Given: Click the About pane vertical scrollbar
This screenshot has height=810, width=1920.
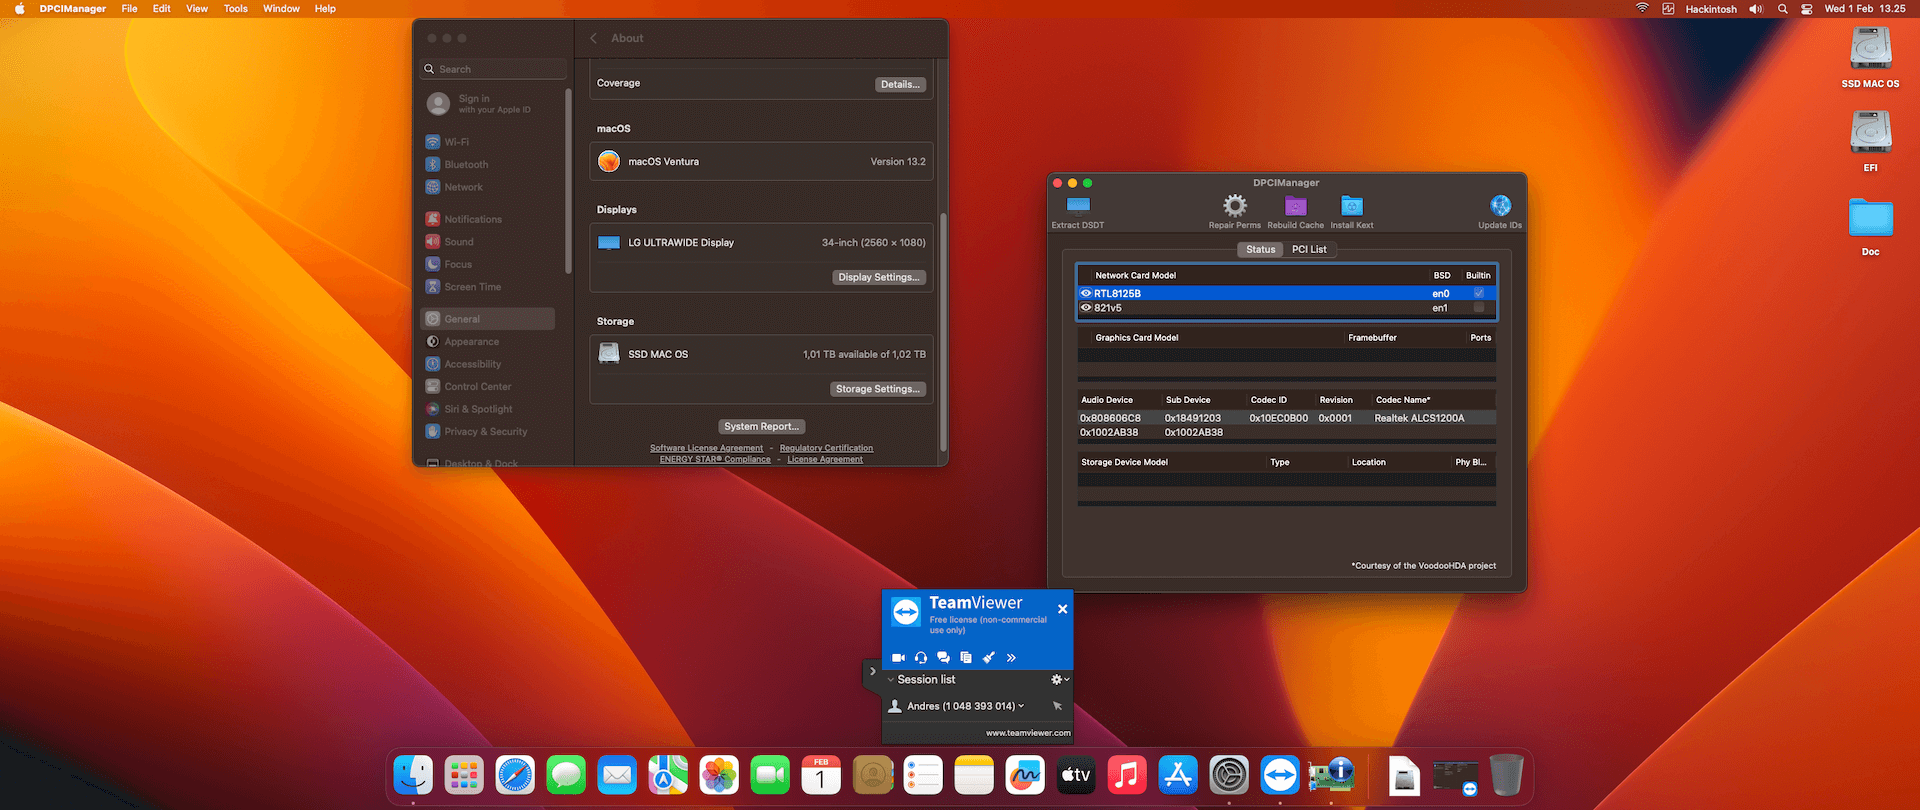Looking at the screenshot, I should point(943,330).
